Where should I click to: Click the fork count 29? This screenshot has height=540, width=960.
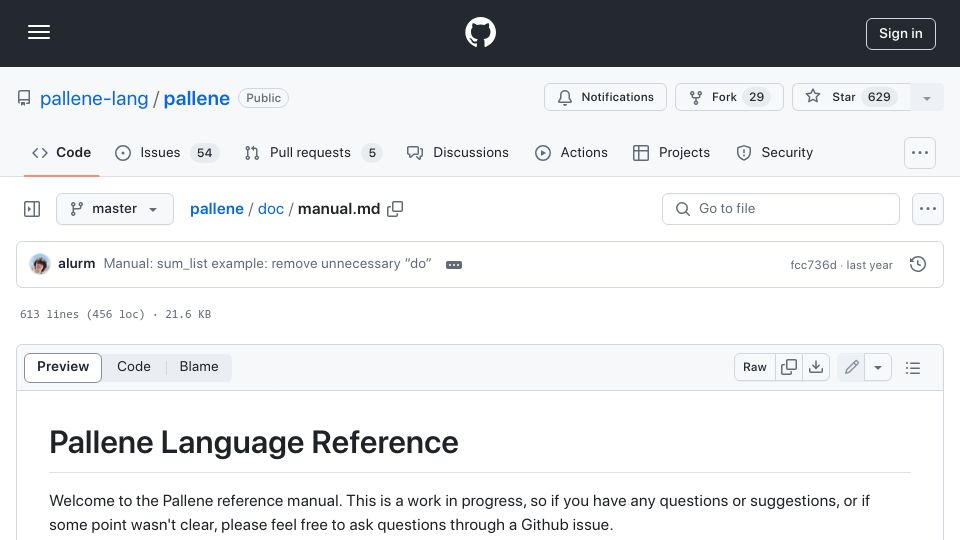click(x=757, y=97)
